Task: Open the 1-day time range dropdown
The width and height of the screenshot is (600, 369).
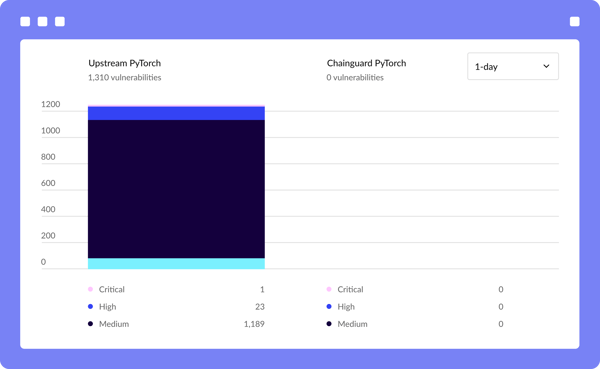Action: click(513, 66)
